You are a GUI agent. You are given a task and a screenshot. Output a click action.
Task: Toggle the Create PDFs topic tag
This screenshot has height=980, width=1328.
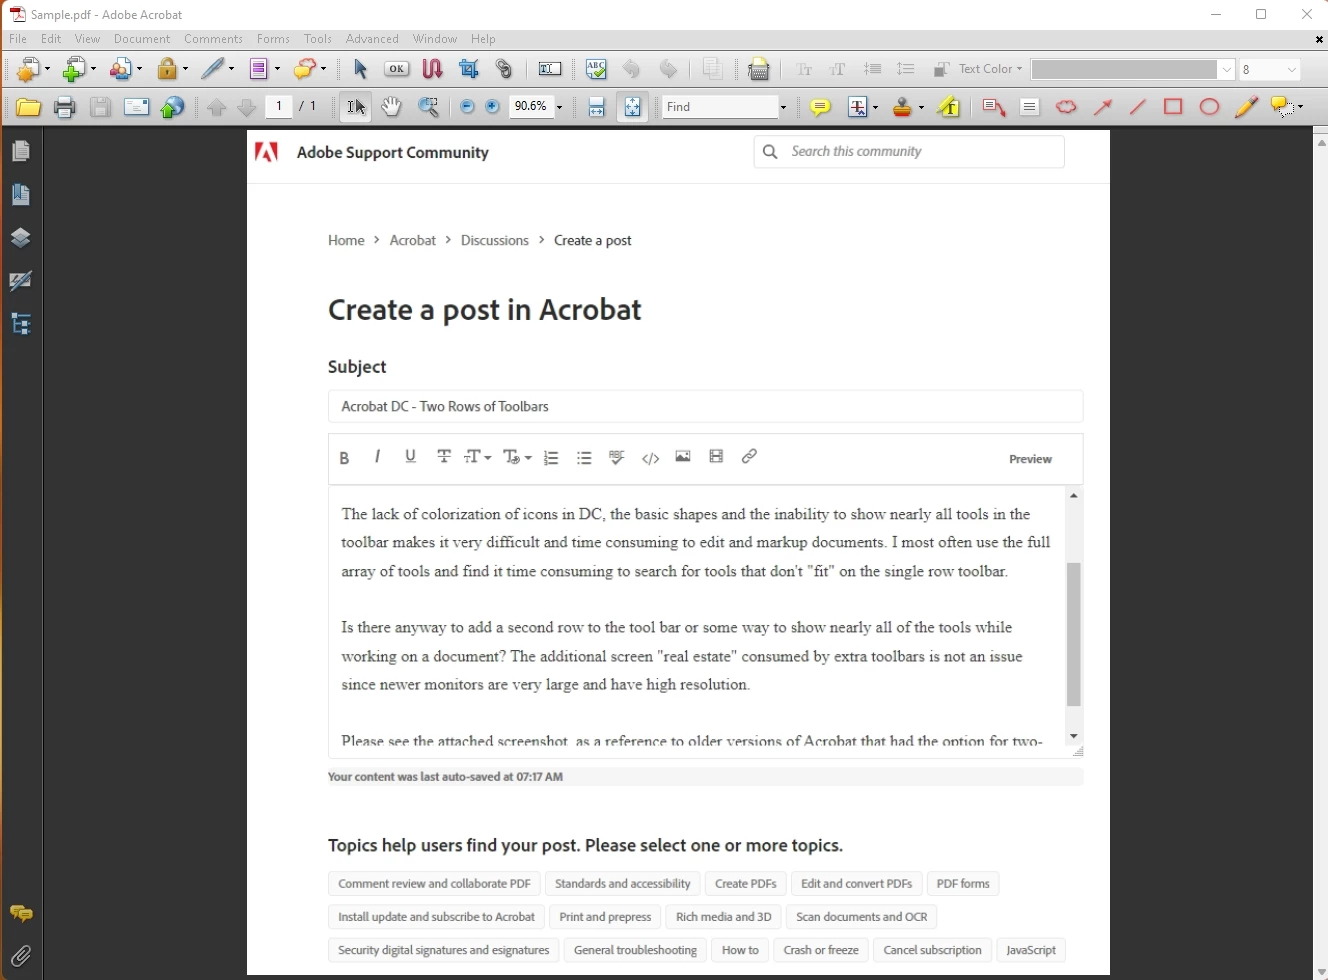(x=746, y=884)
